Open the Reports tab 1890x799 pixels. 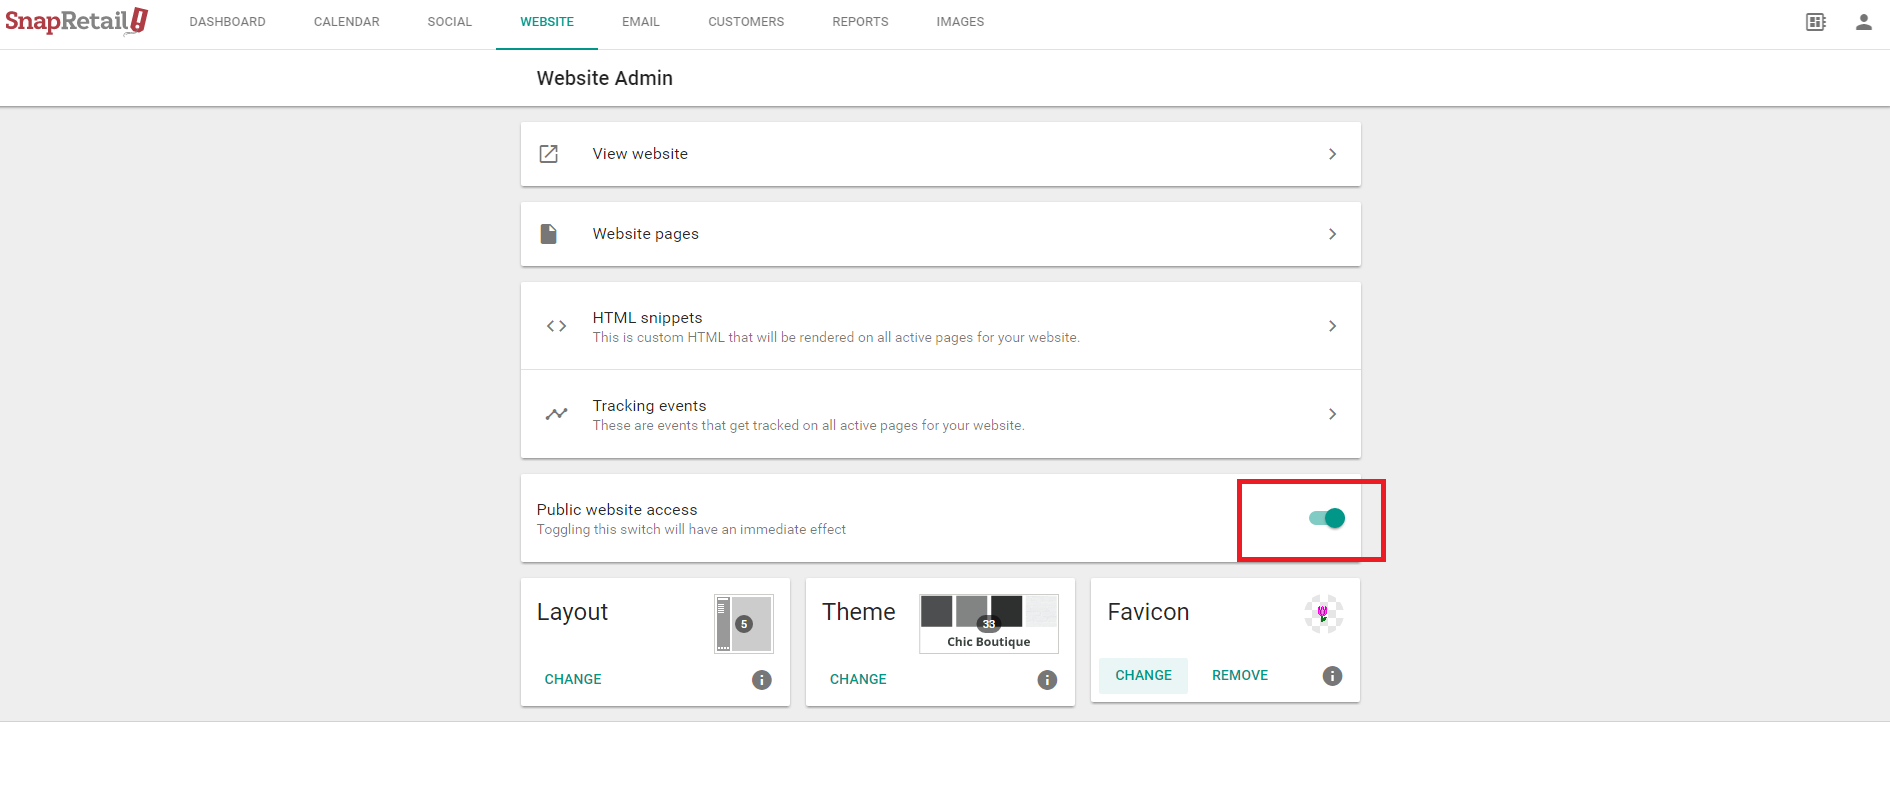pyautogui.click(x=860, y=22)
